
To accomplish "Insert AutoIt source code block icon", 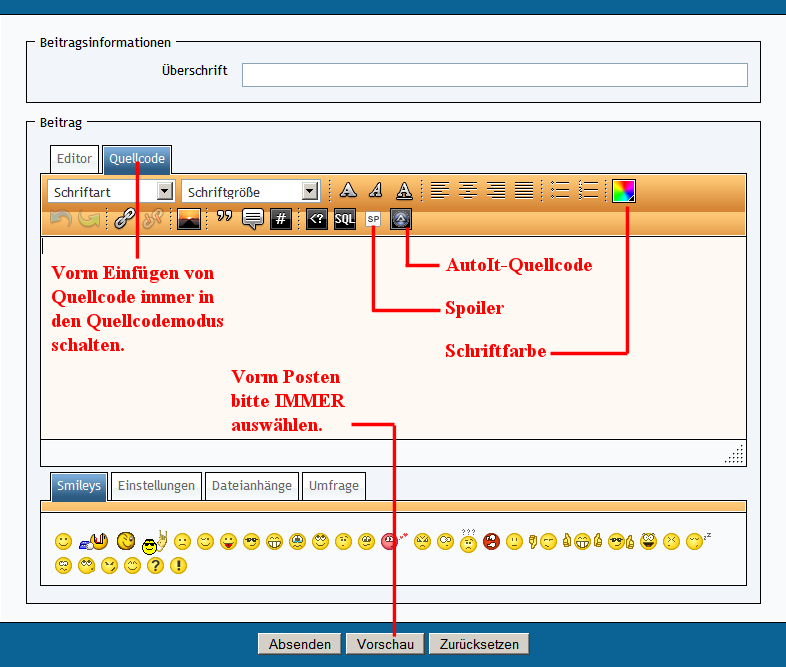I will point(400,219).
